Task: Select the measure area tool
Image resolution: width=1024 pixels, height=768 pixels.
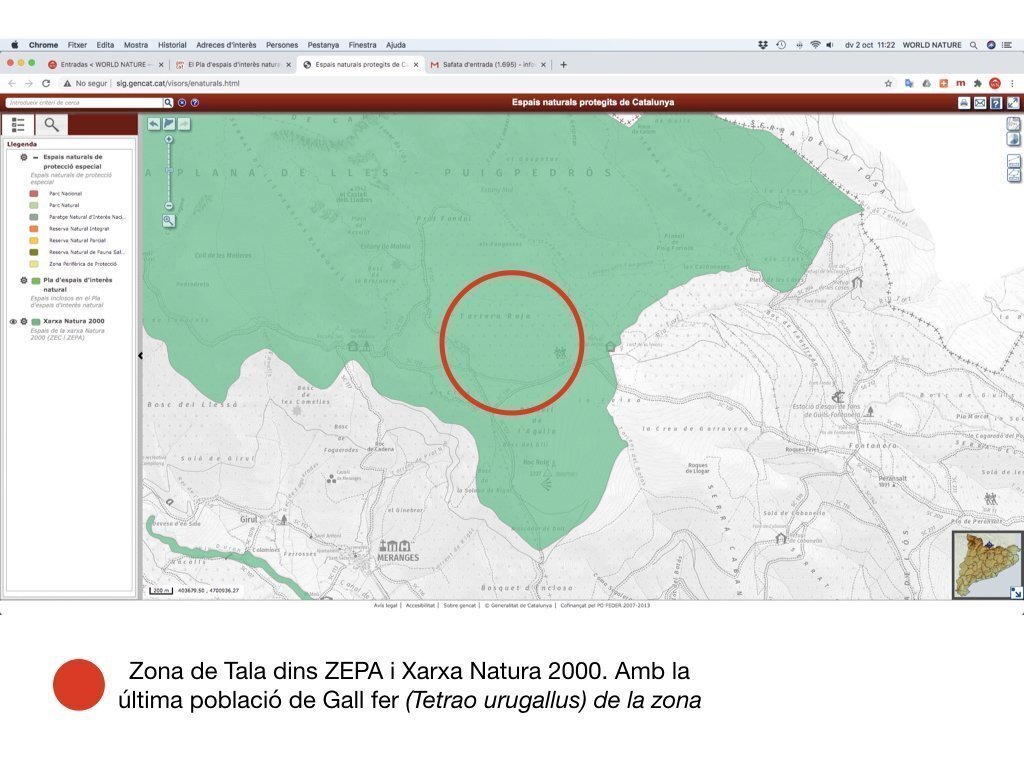Action: coord(1014,175)
